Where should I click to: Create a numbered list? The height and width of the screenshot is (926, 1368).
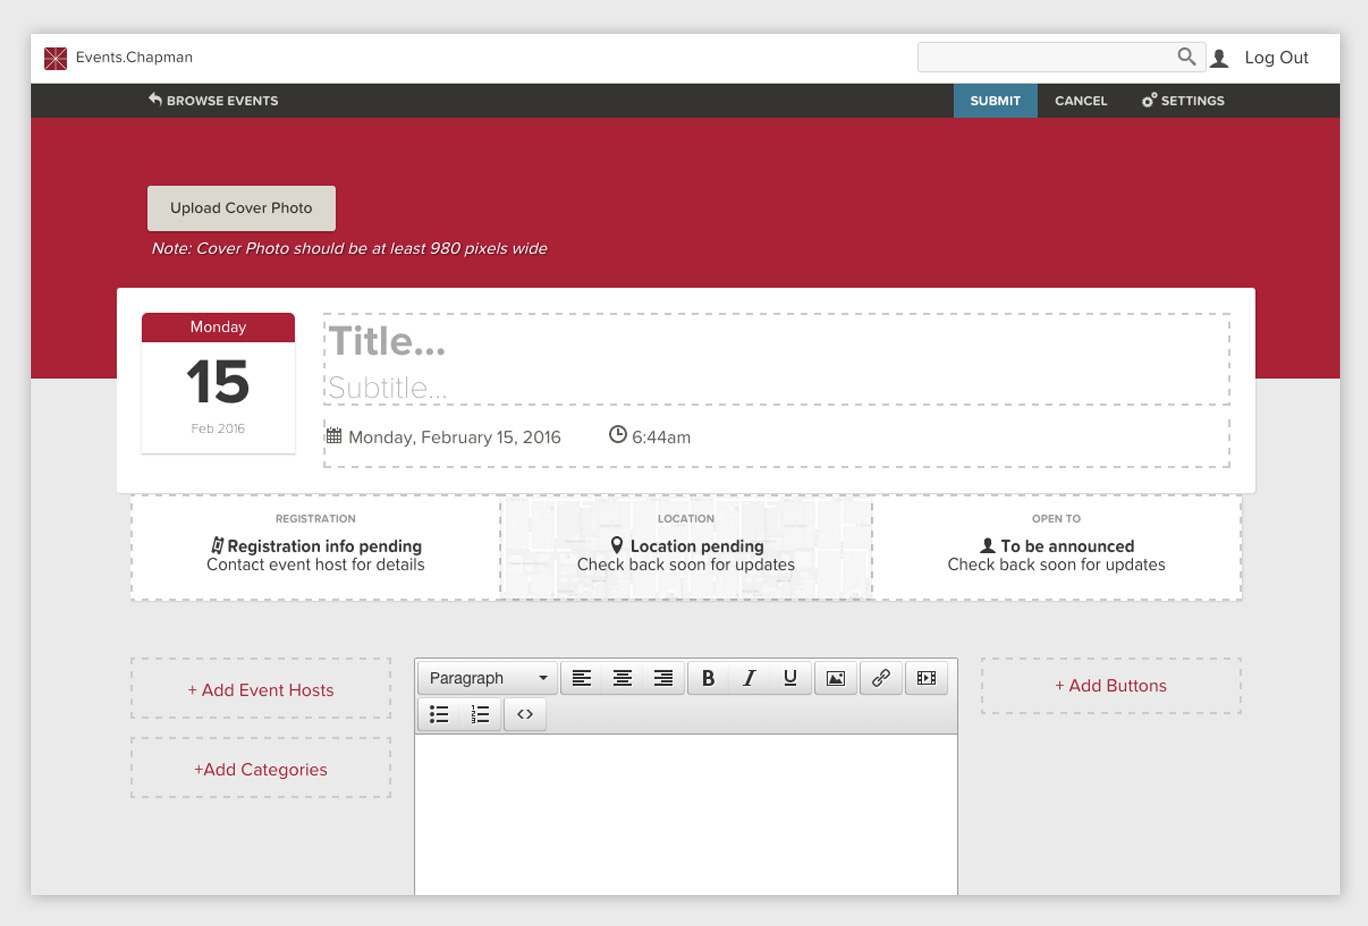tap(480, 714)
